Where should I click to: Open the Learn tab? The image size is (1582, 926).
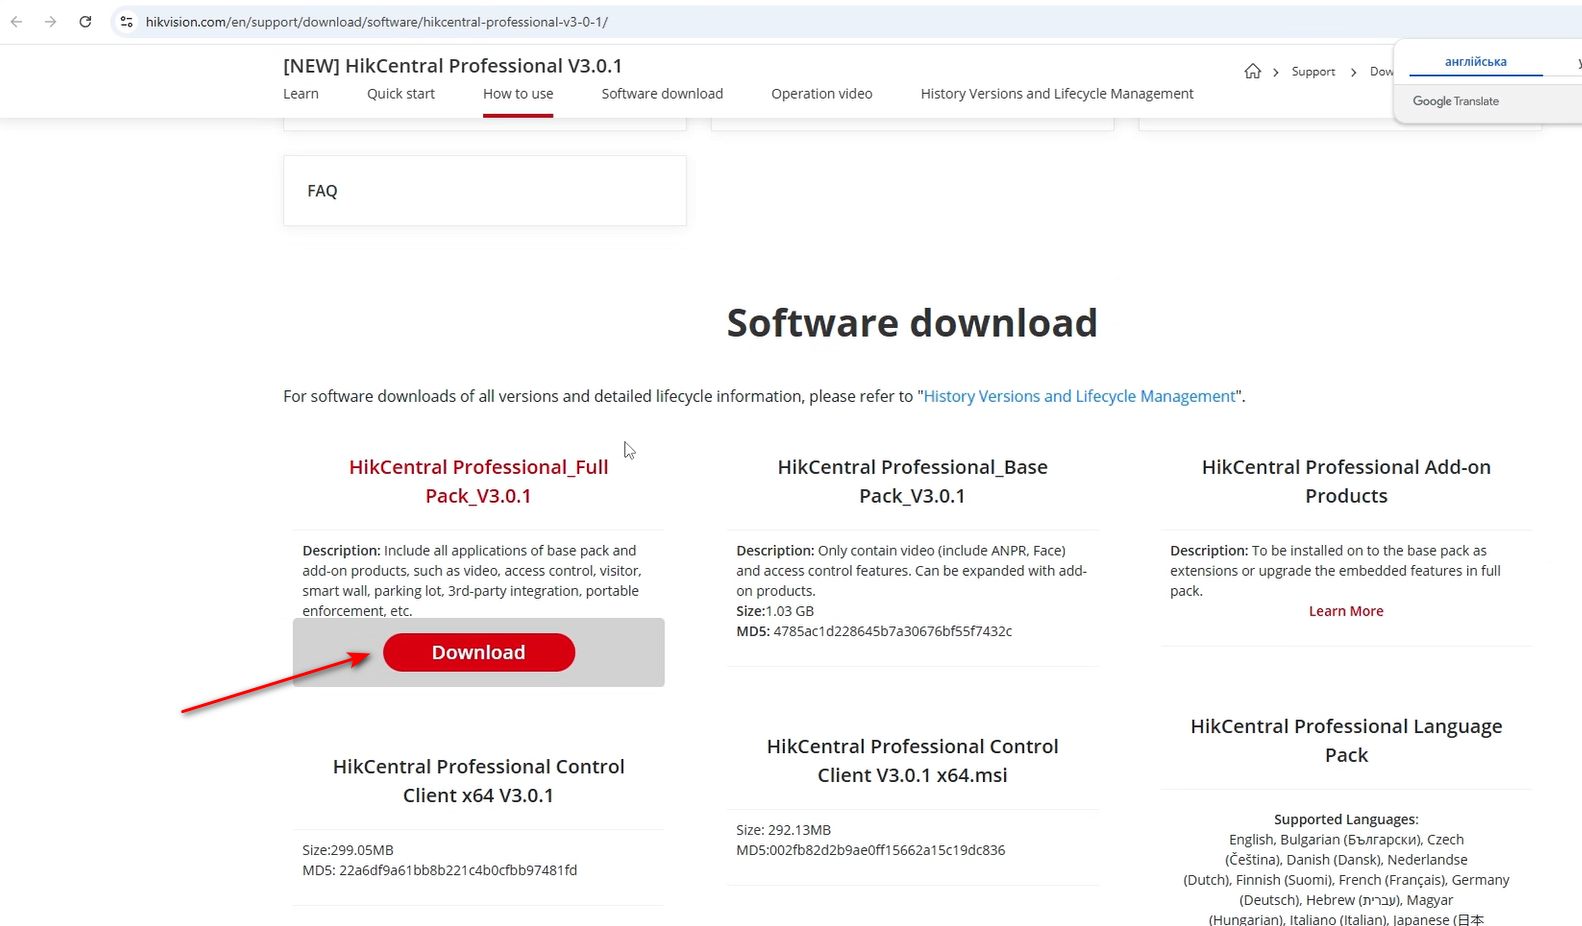[300, 94]
